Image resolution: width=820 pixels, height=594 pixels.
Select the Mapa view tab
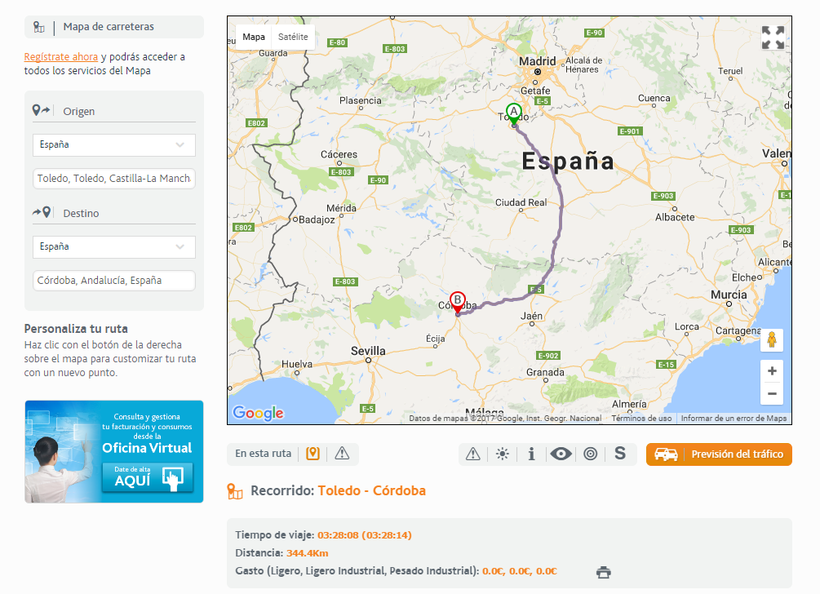coord(254,37)
